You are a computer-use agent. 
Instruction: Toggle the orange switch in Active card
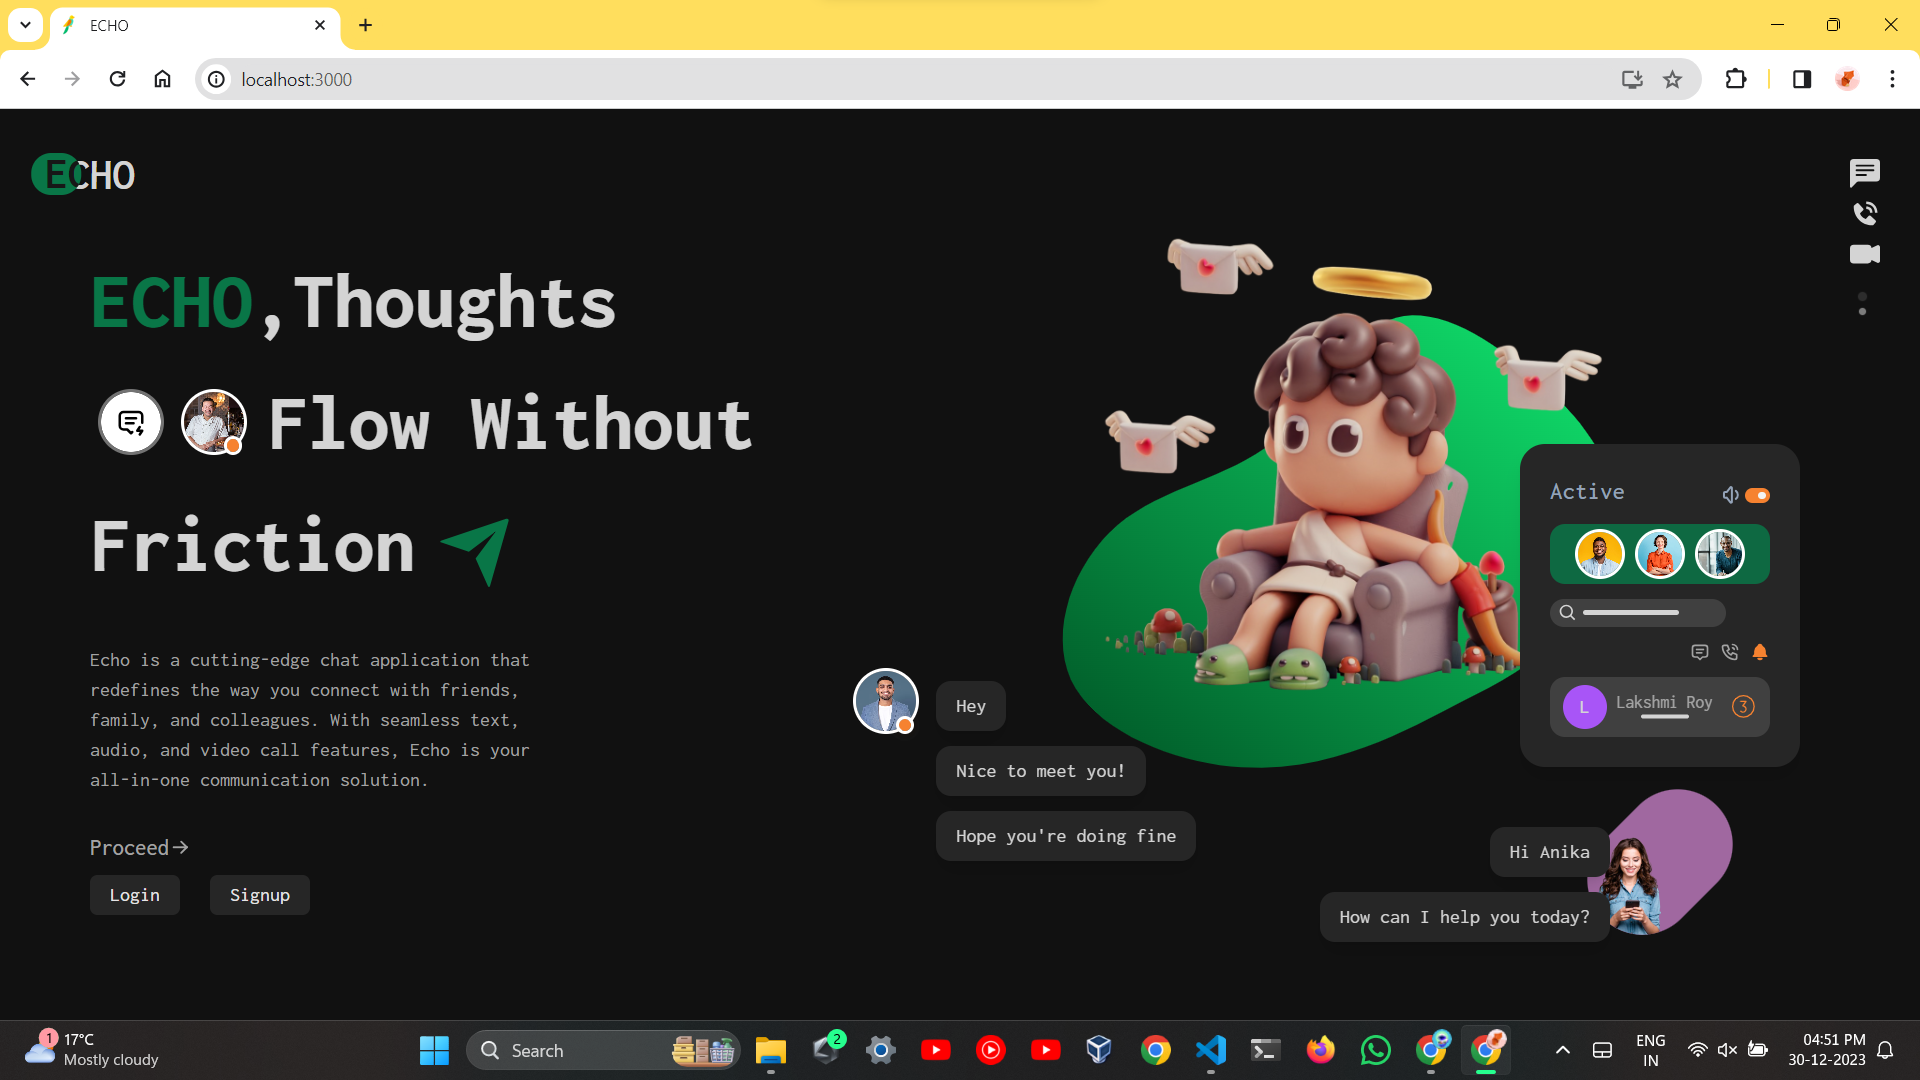click(x=1757, y=495)
